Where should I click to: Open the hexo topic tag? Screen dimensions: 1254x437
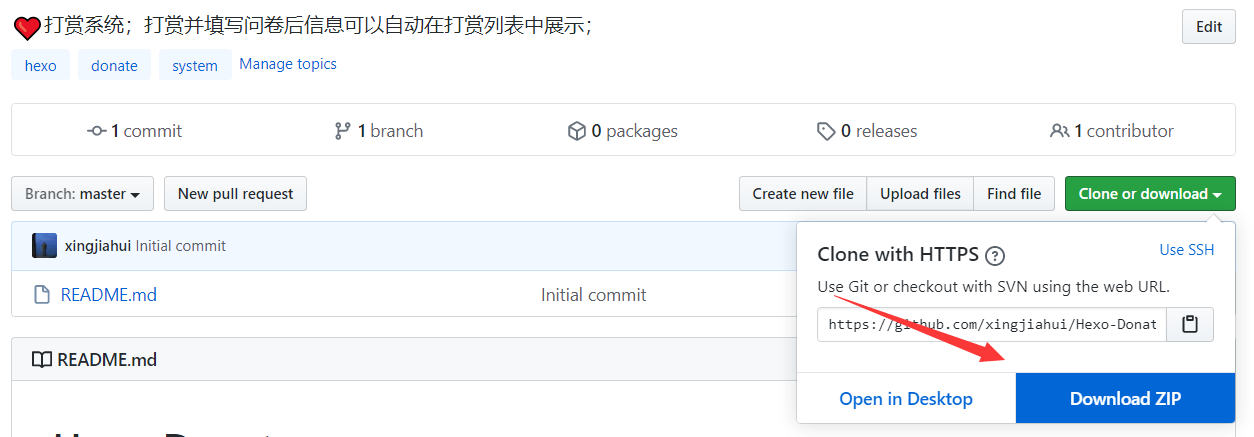point(41,65)
